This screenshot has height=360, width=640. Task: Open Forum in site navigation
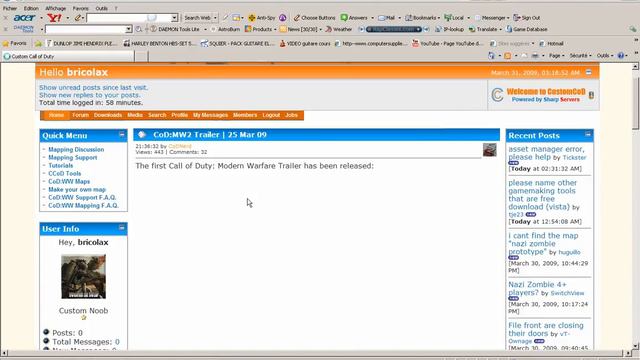80,115
